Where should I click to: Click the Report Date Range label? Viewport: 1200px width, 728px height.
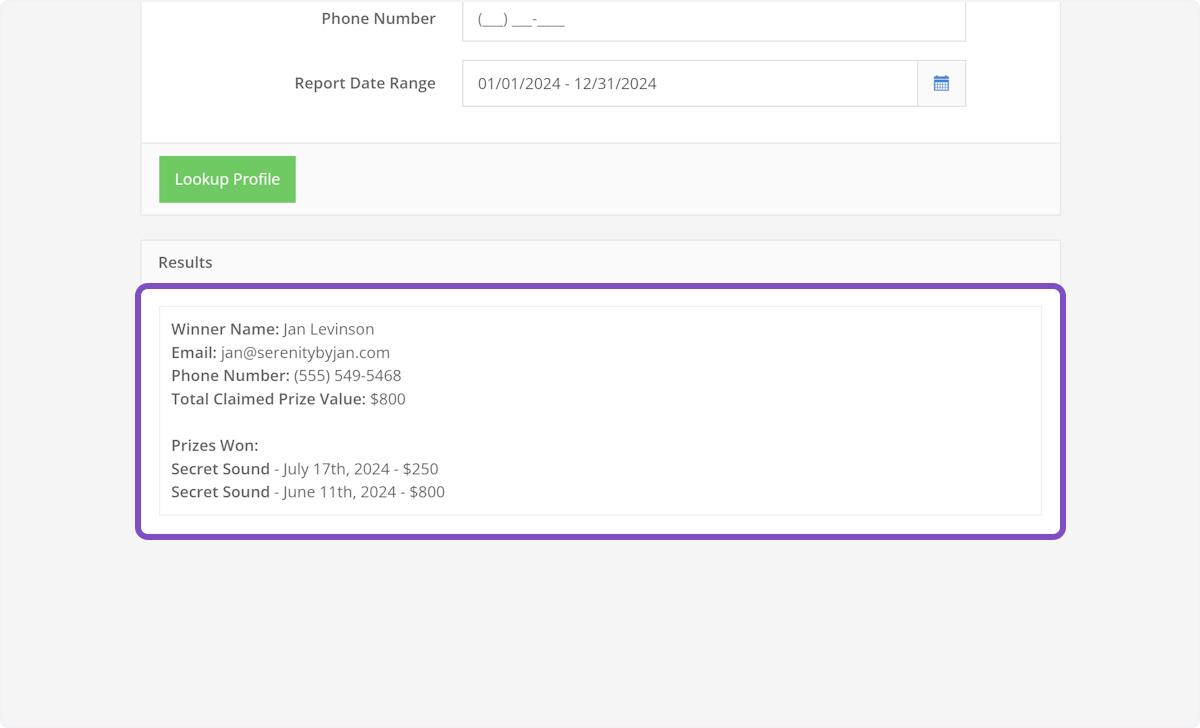point(365,84)
